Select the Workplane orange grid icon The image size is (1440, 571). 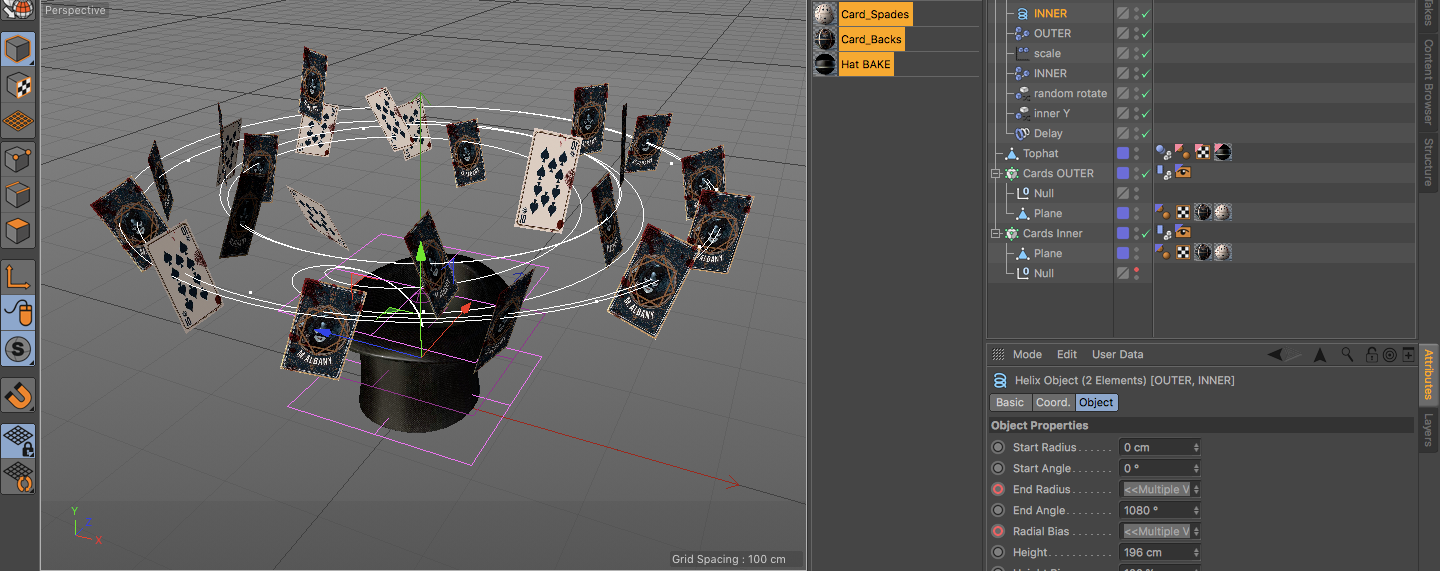(x=19, y=122)
